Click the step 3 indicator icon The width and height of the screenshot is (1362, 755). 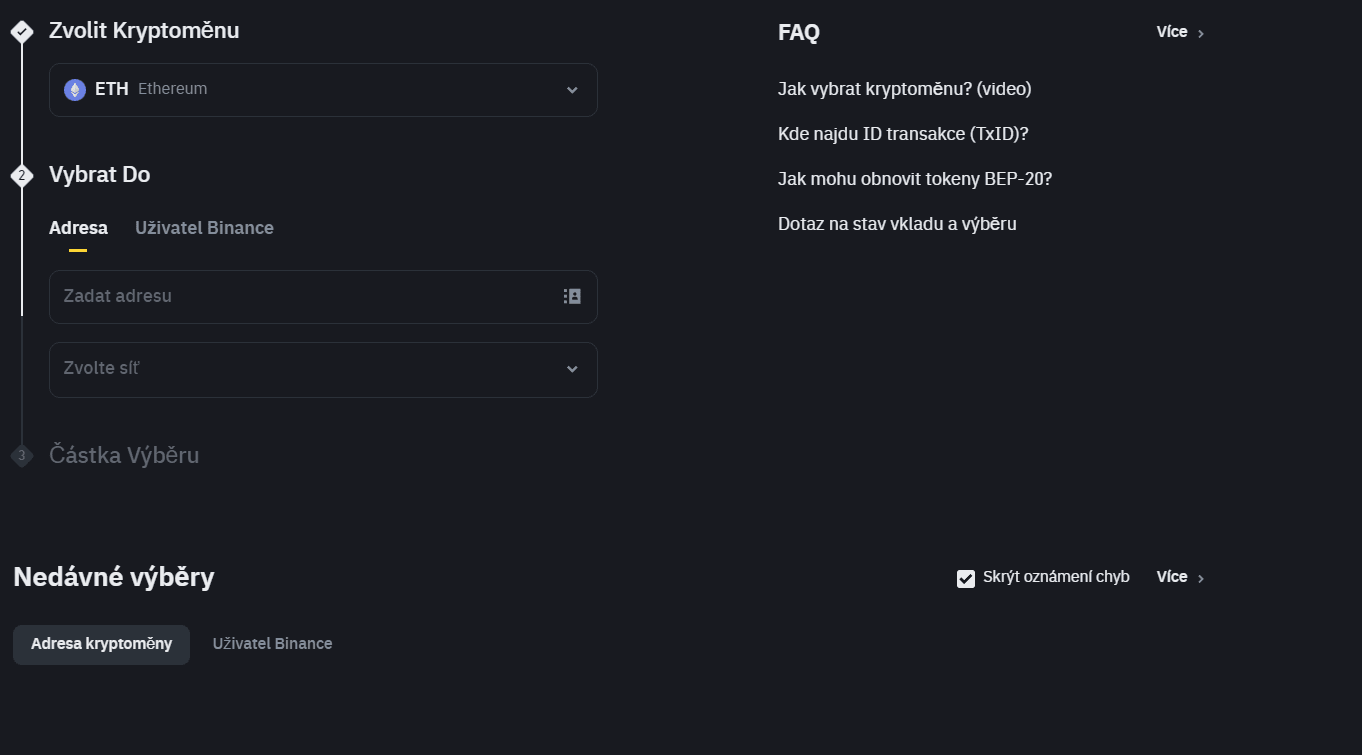click(21, 455)
